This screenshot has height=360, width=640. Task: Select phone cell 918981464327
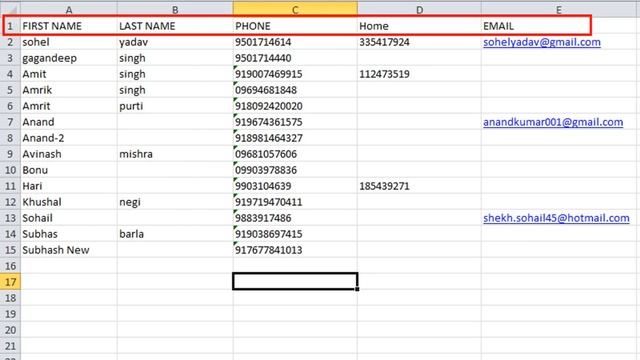click(x=295, y=138)
